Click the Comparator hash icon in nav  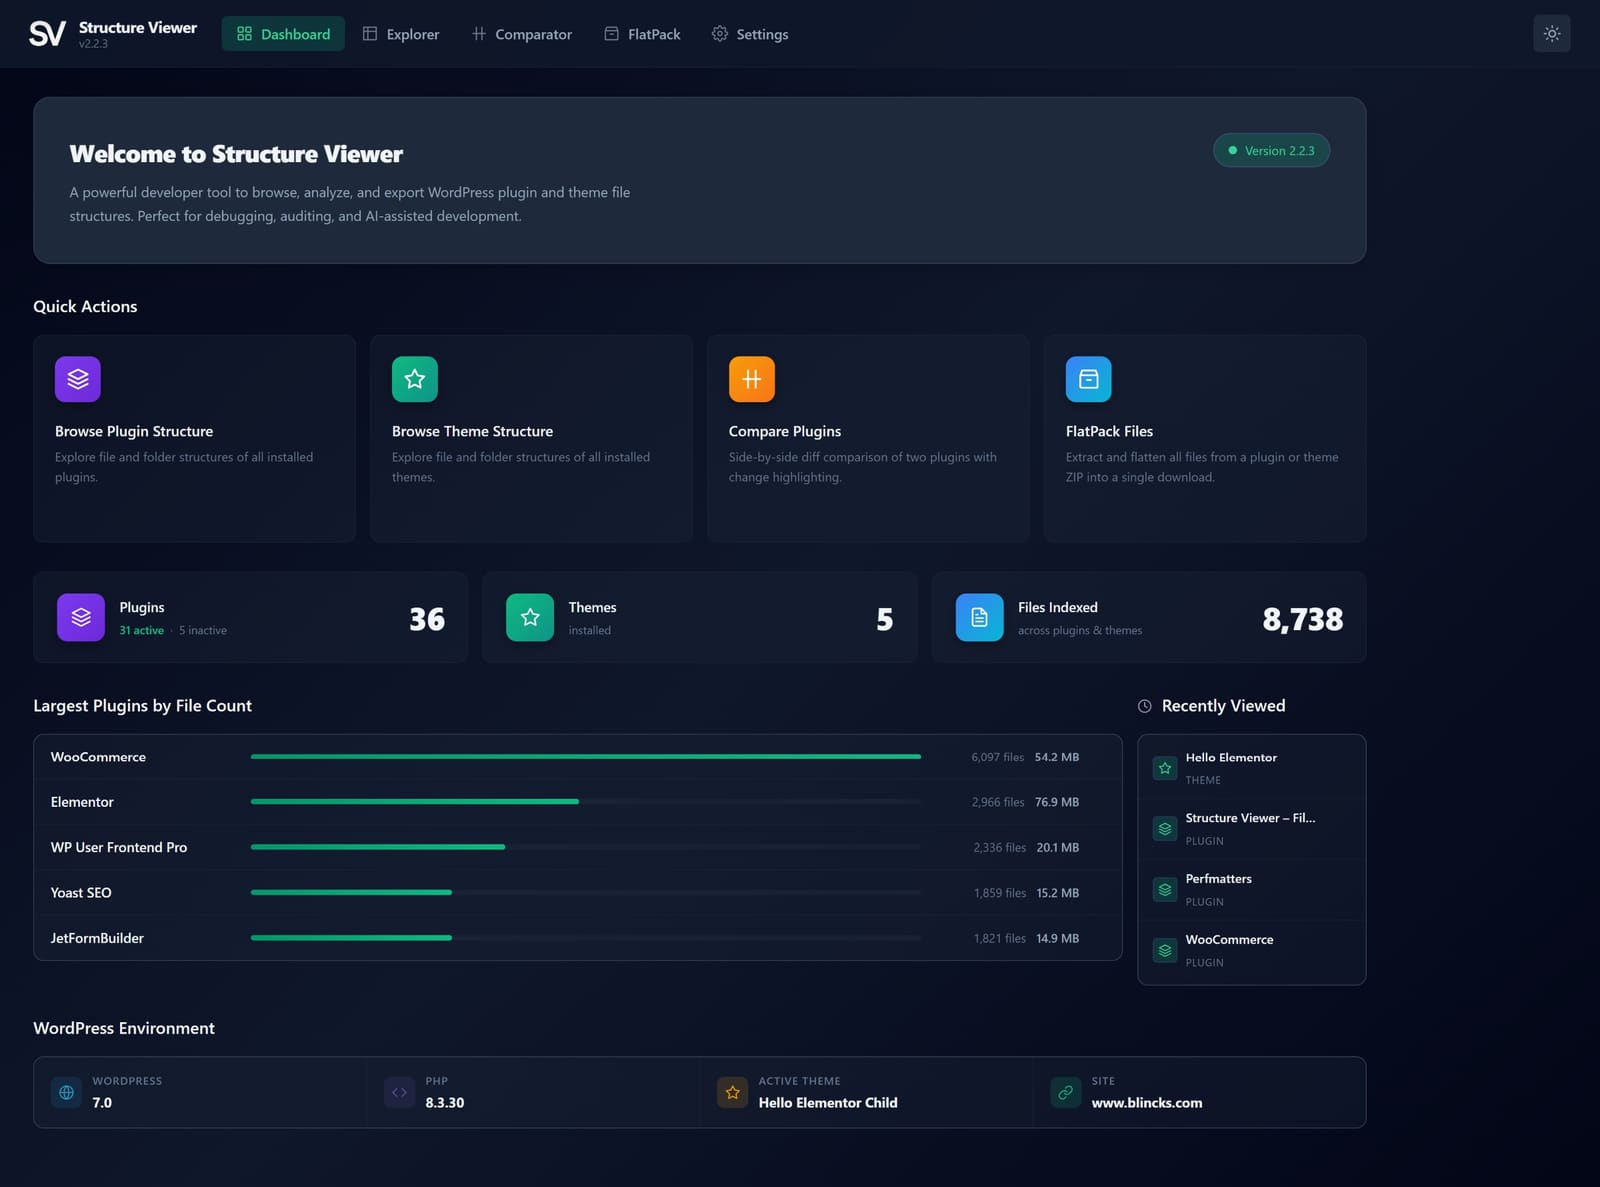[479, 34]
